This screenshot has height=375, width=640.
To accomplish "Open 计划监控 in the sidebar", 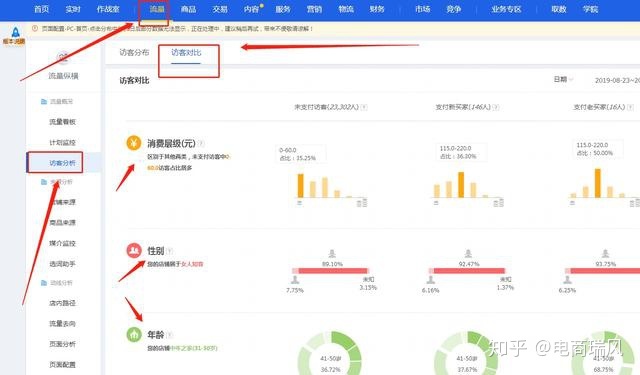I will click(62, 142).
